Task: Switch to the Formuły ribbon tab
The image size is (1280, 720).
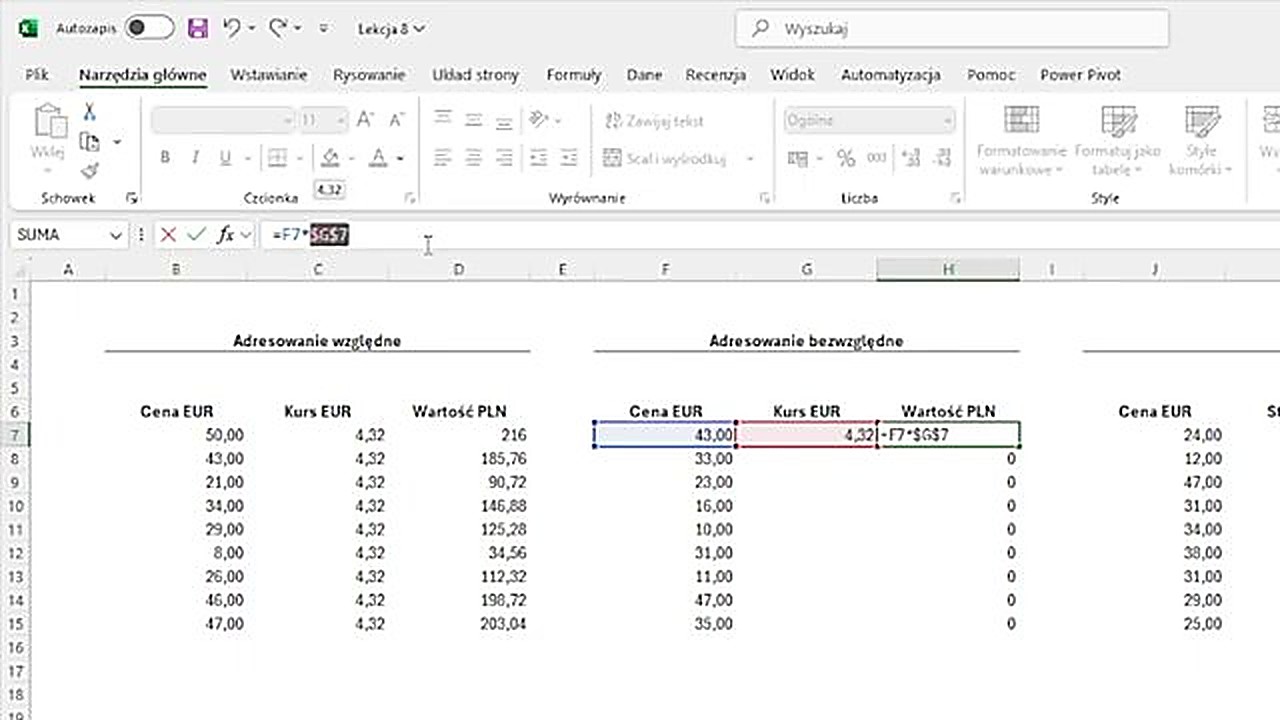Action: coord(573,75)
